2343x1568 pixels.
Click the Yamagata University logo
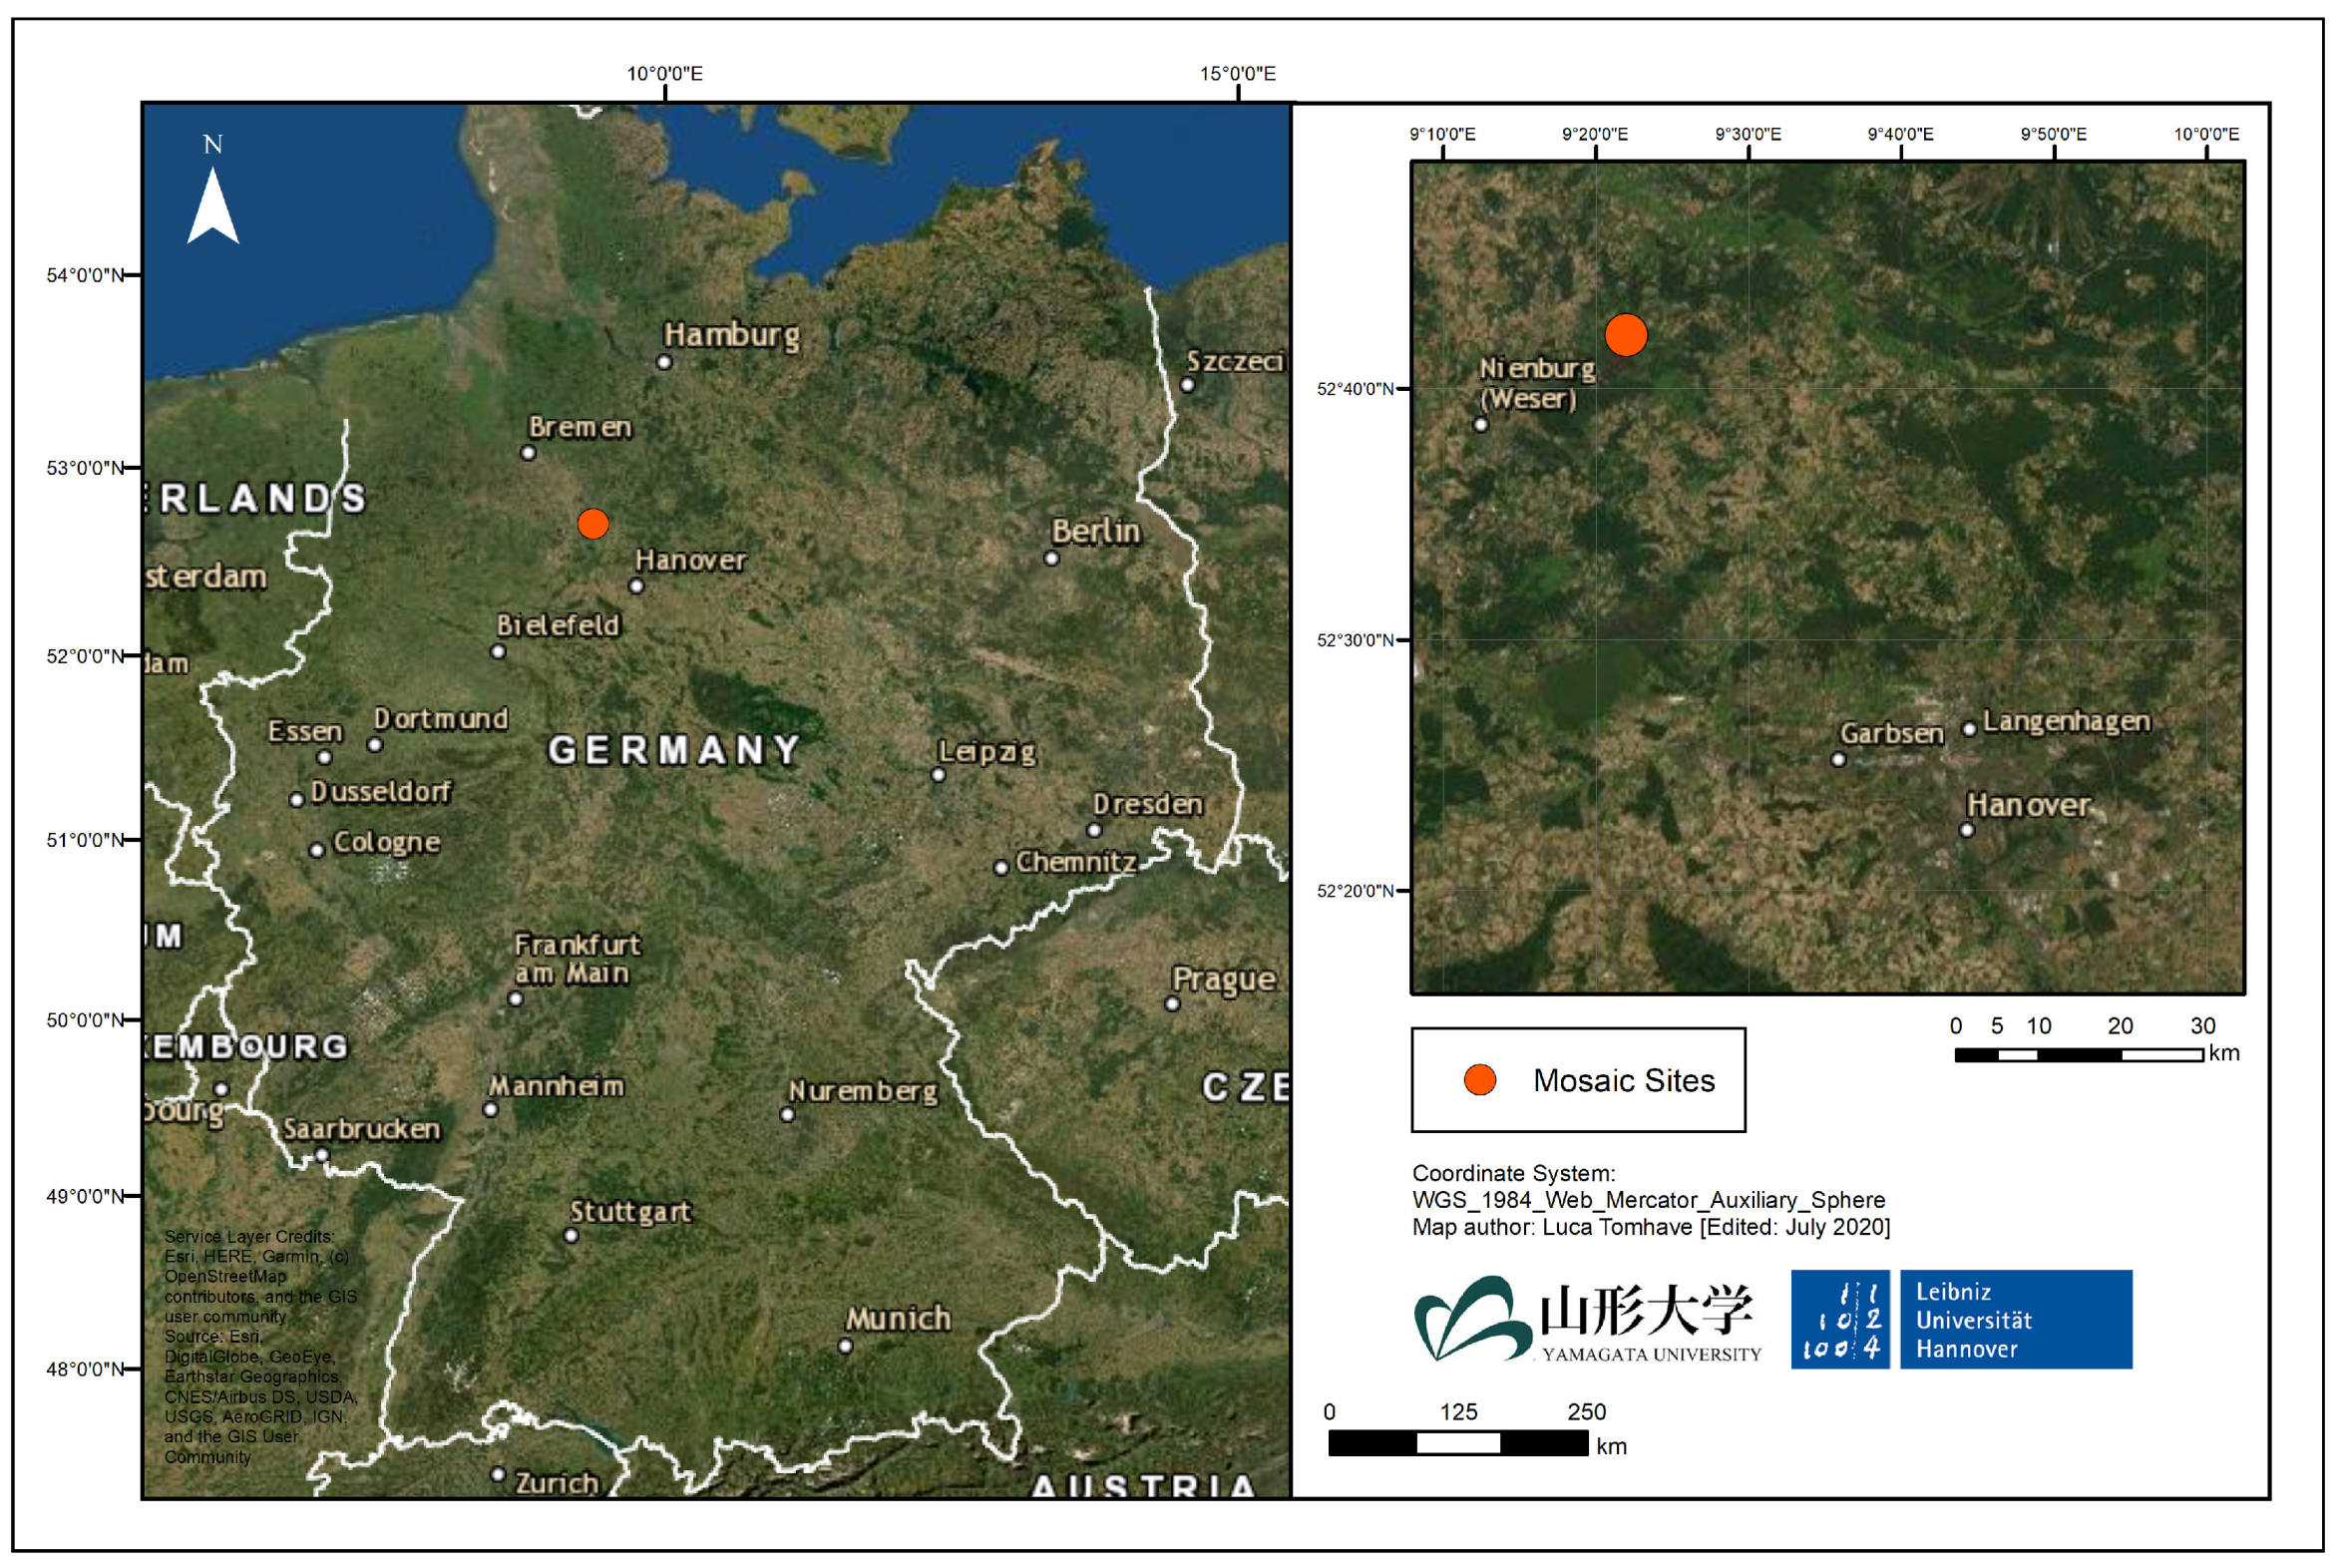(1587, 1320)
